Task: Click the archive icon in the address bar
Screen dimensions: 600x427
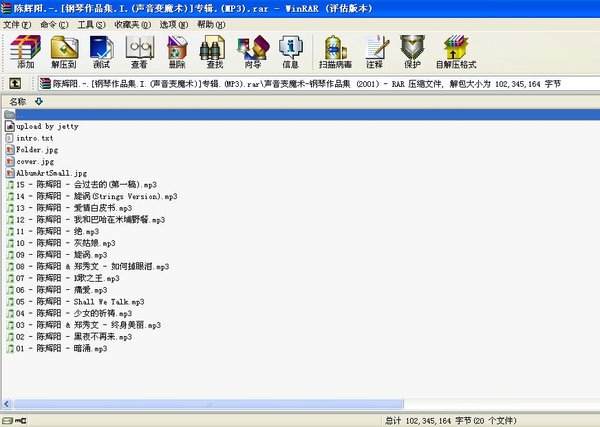Action: click(45, 83)
